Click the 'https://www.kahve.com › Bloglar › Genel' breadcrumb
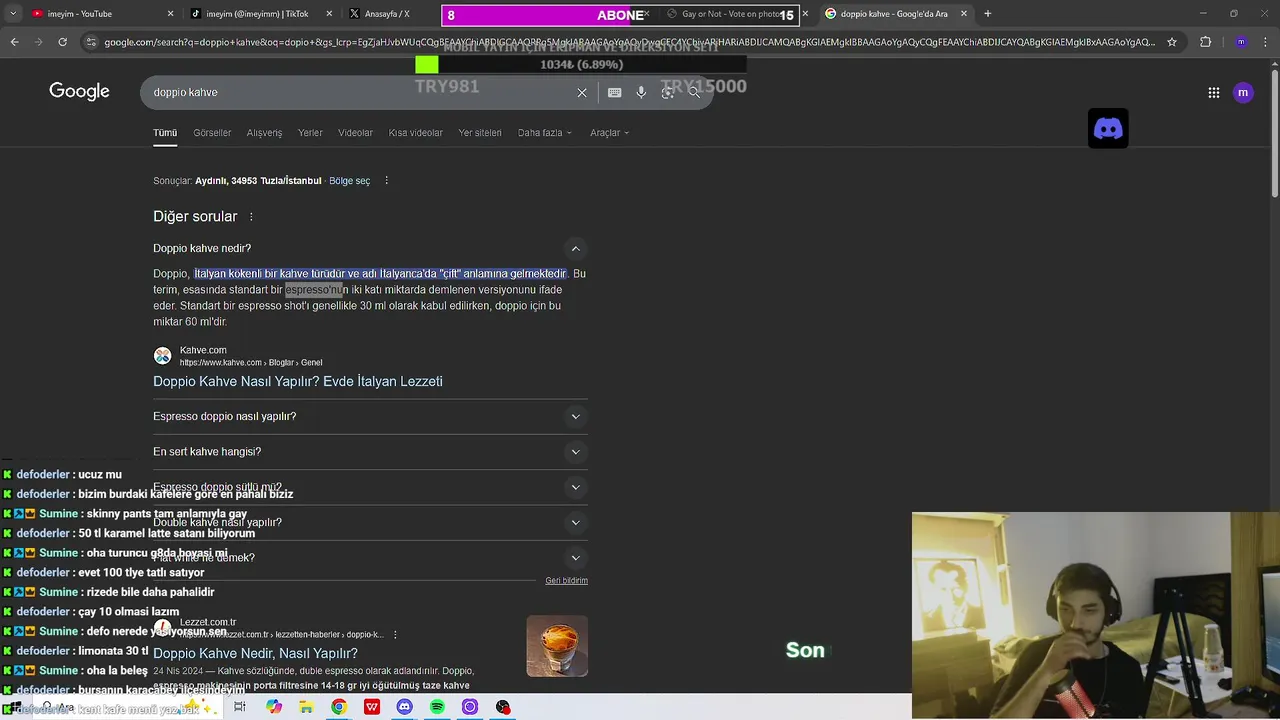Viewport: 1280px width, 720px height. point(251,363)
